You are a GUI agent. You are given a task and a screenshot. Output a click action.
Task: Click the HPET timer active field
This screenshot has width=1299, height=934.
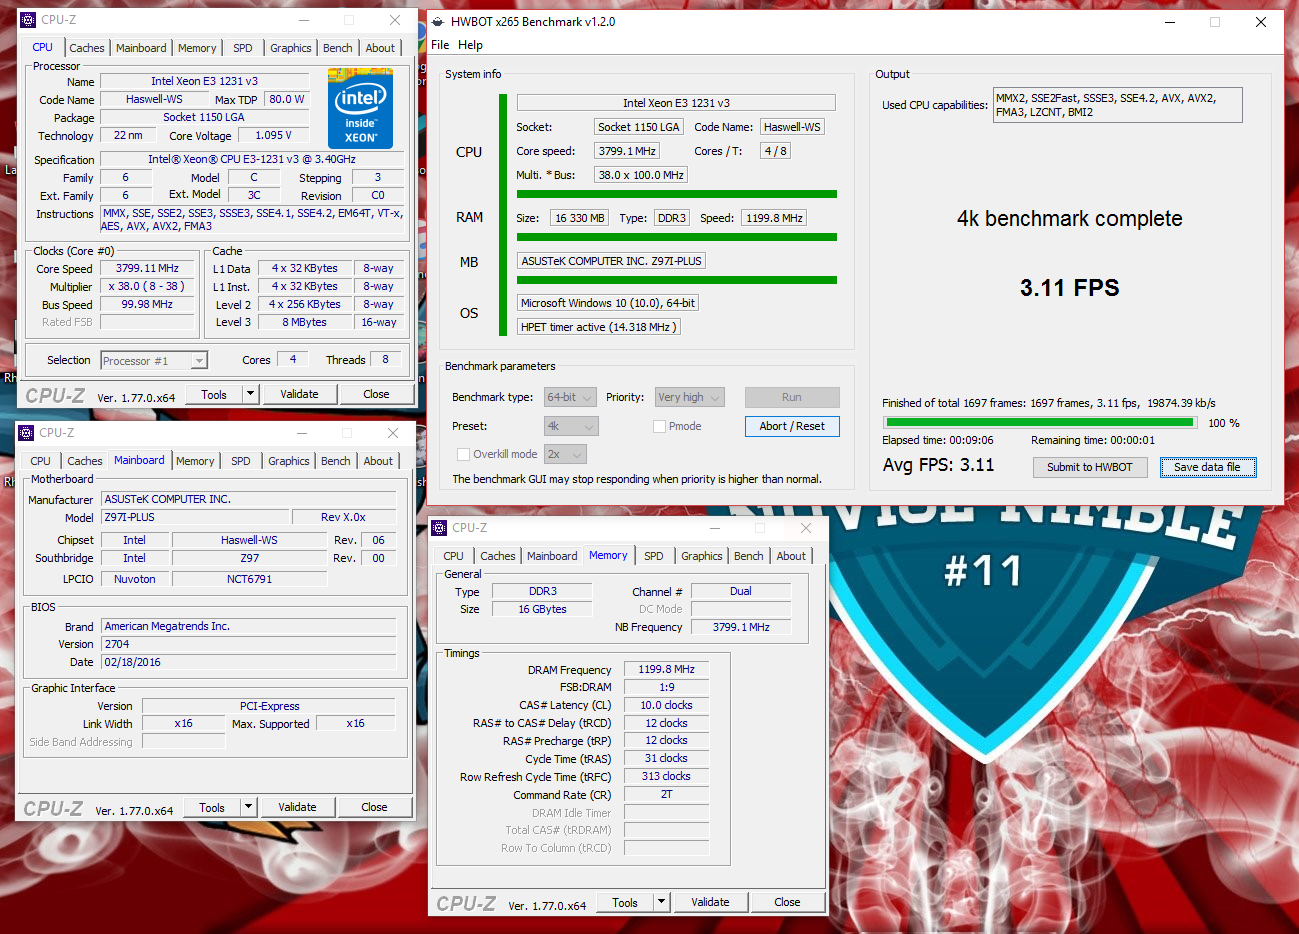tap(599, 327)
